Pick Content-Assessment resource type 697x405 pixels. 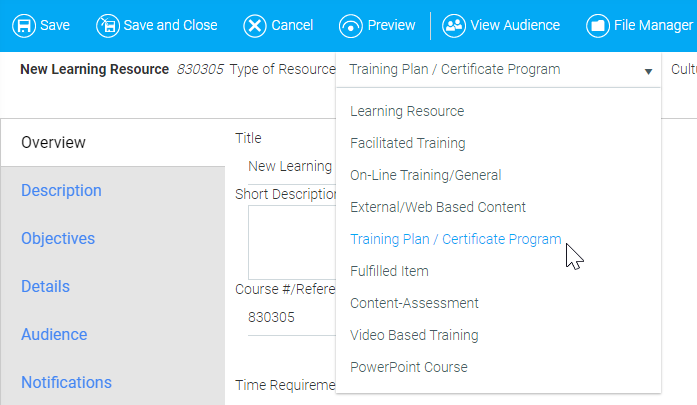pyautogui.click(x=414, y=303)
